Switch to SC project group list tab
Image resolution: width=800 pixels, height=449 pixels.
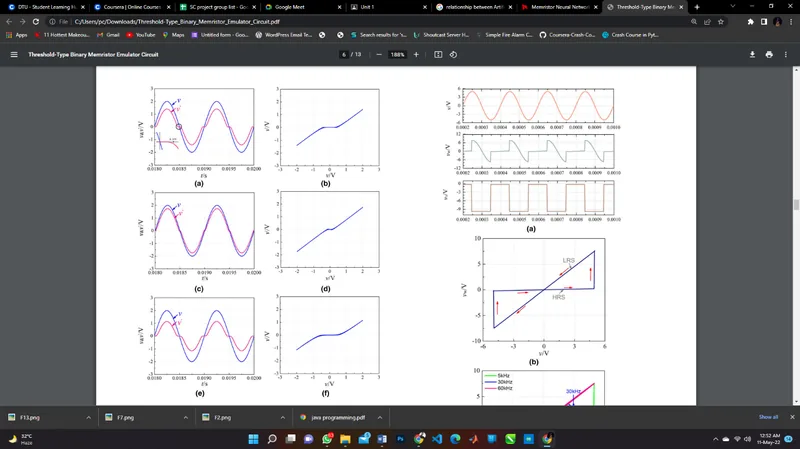click(x=217, y=7)
